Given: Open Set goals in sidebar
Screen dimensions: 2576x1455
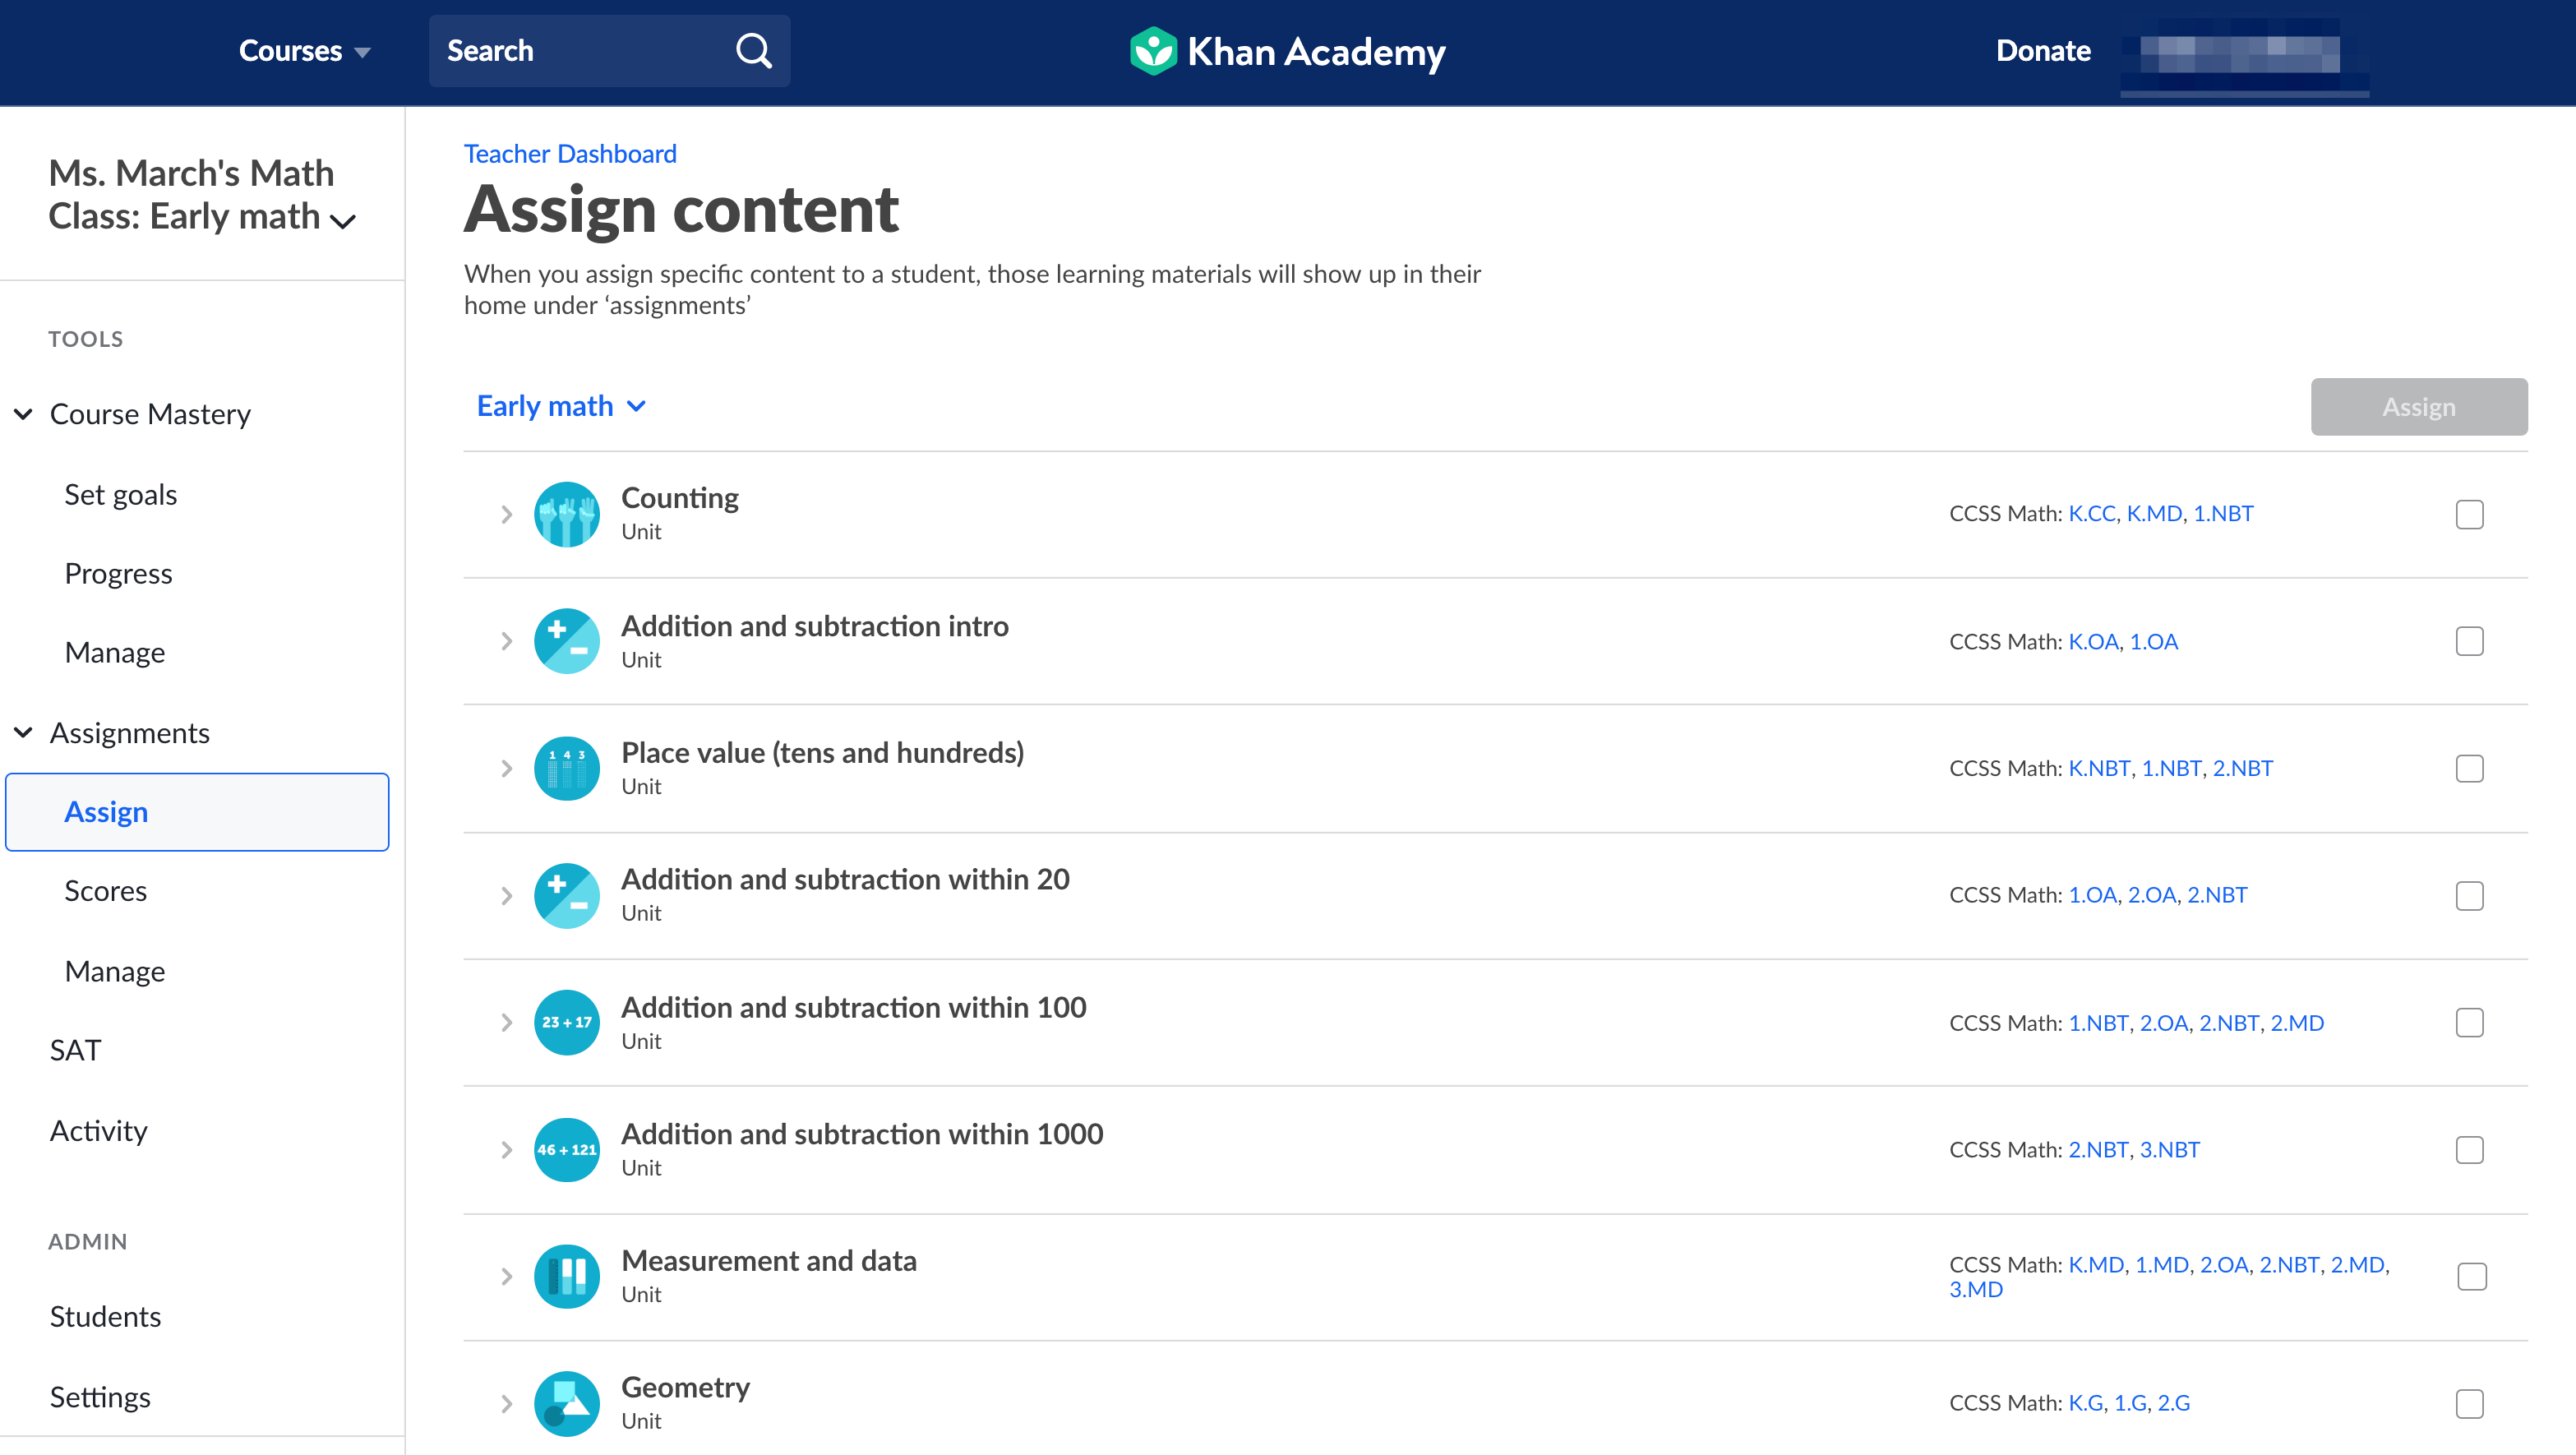Looking at the screenshot, I should point(120,494).
